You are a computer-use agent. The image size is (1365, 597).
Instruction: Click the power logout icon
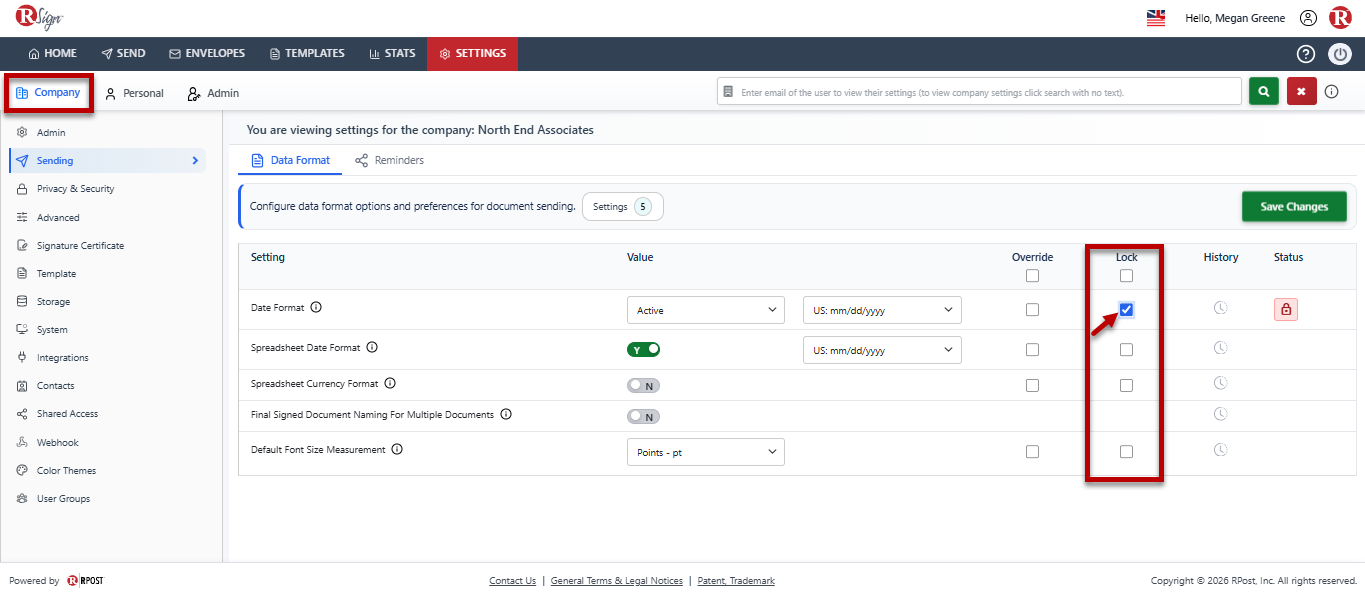pos(1340,54)
